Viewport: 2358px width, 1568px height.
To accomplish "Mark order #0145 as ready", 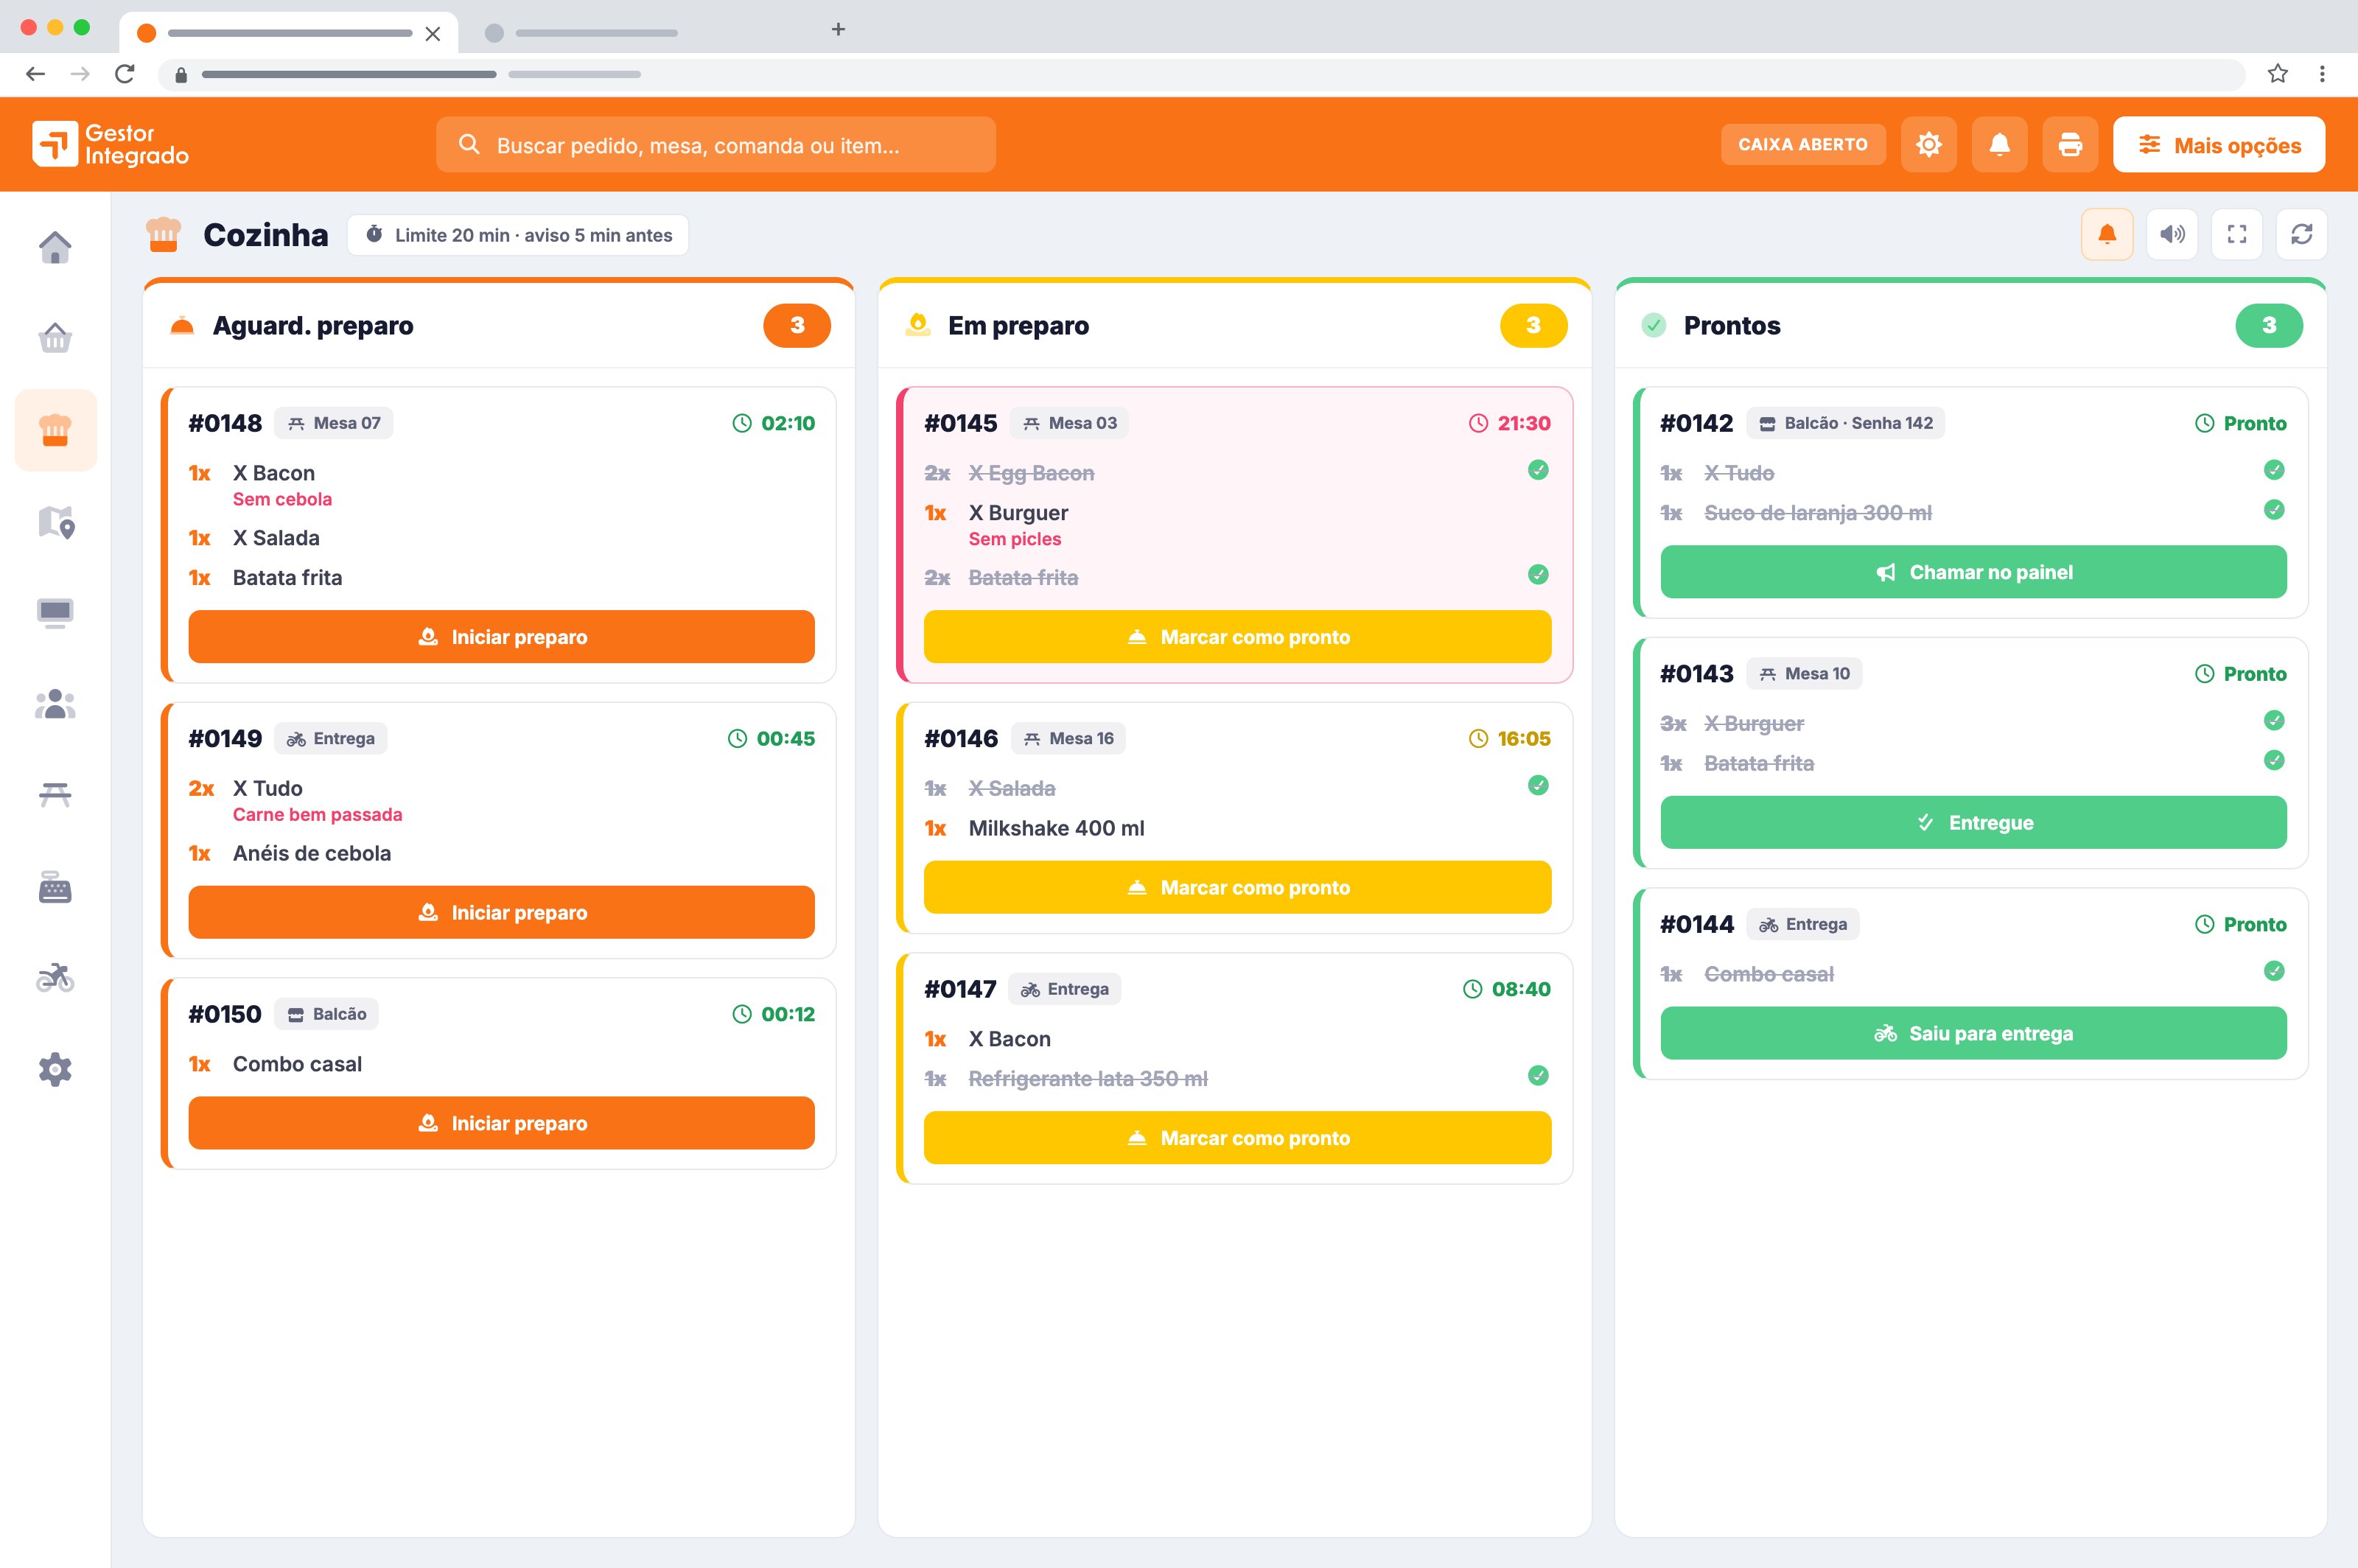I will (x=1237, y=637).
